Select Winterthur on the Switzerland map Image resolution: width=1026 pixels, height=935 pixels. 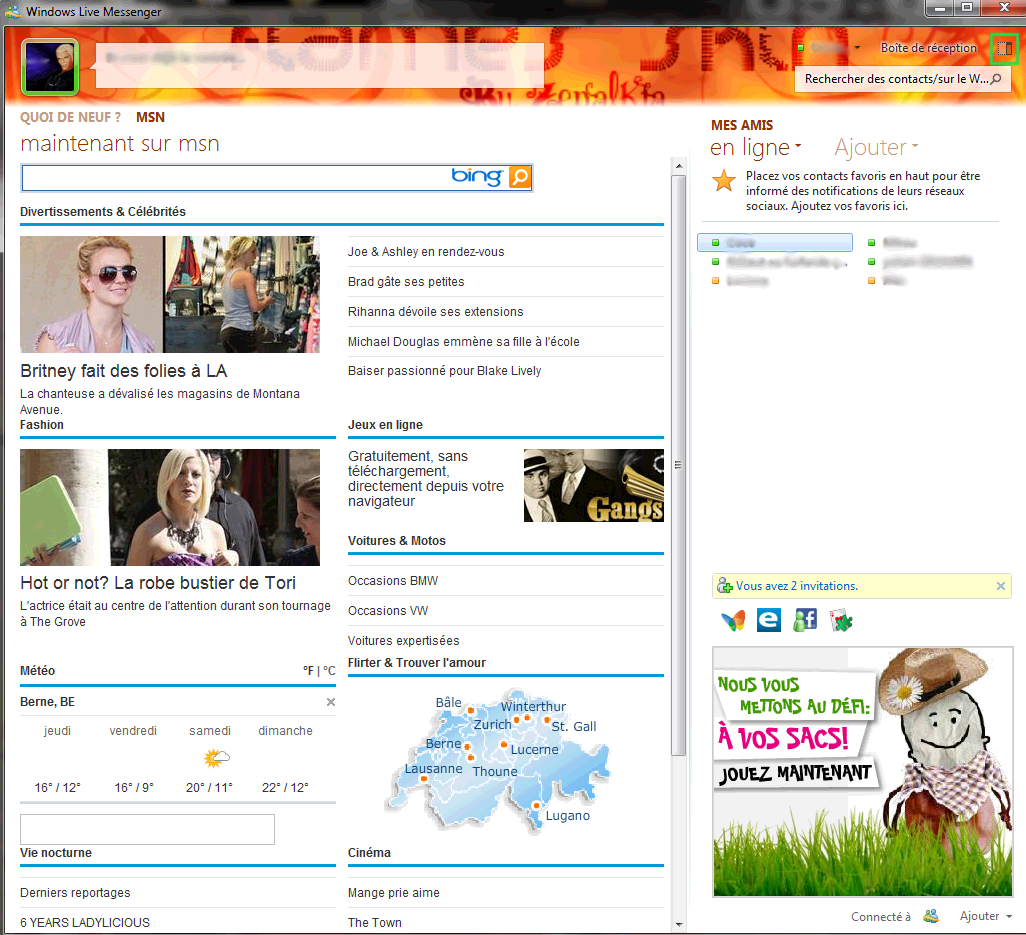coord(533,707)
